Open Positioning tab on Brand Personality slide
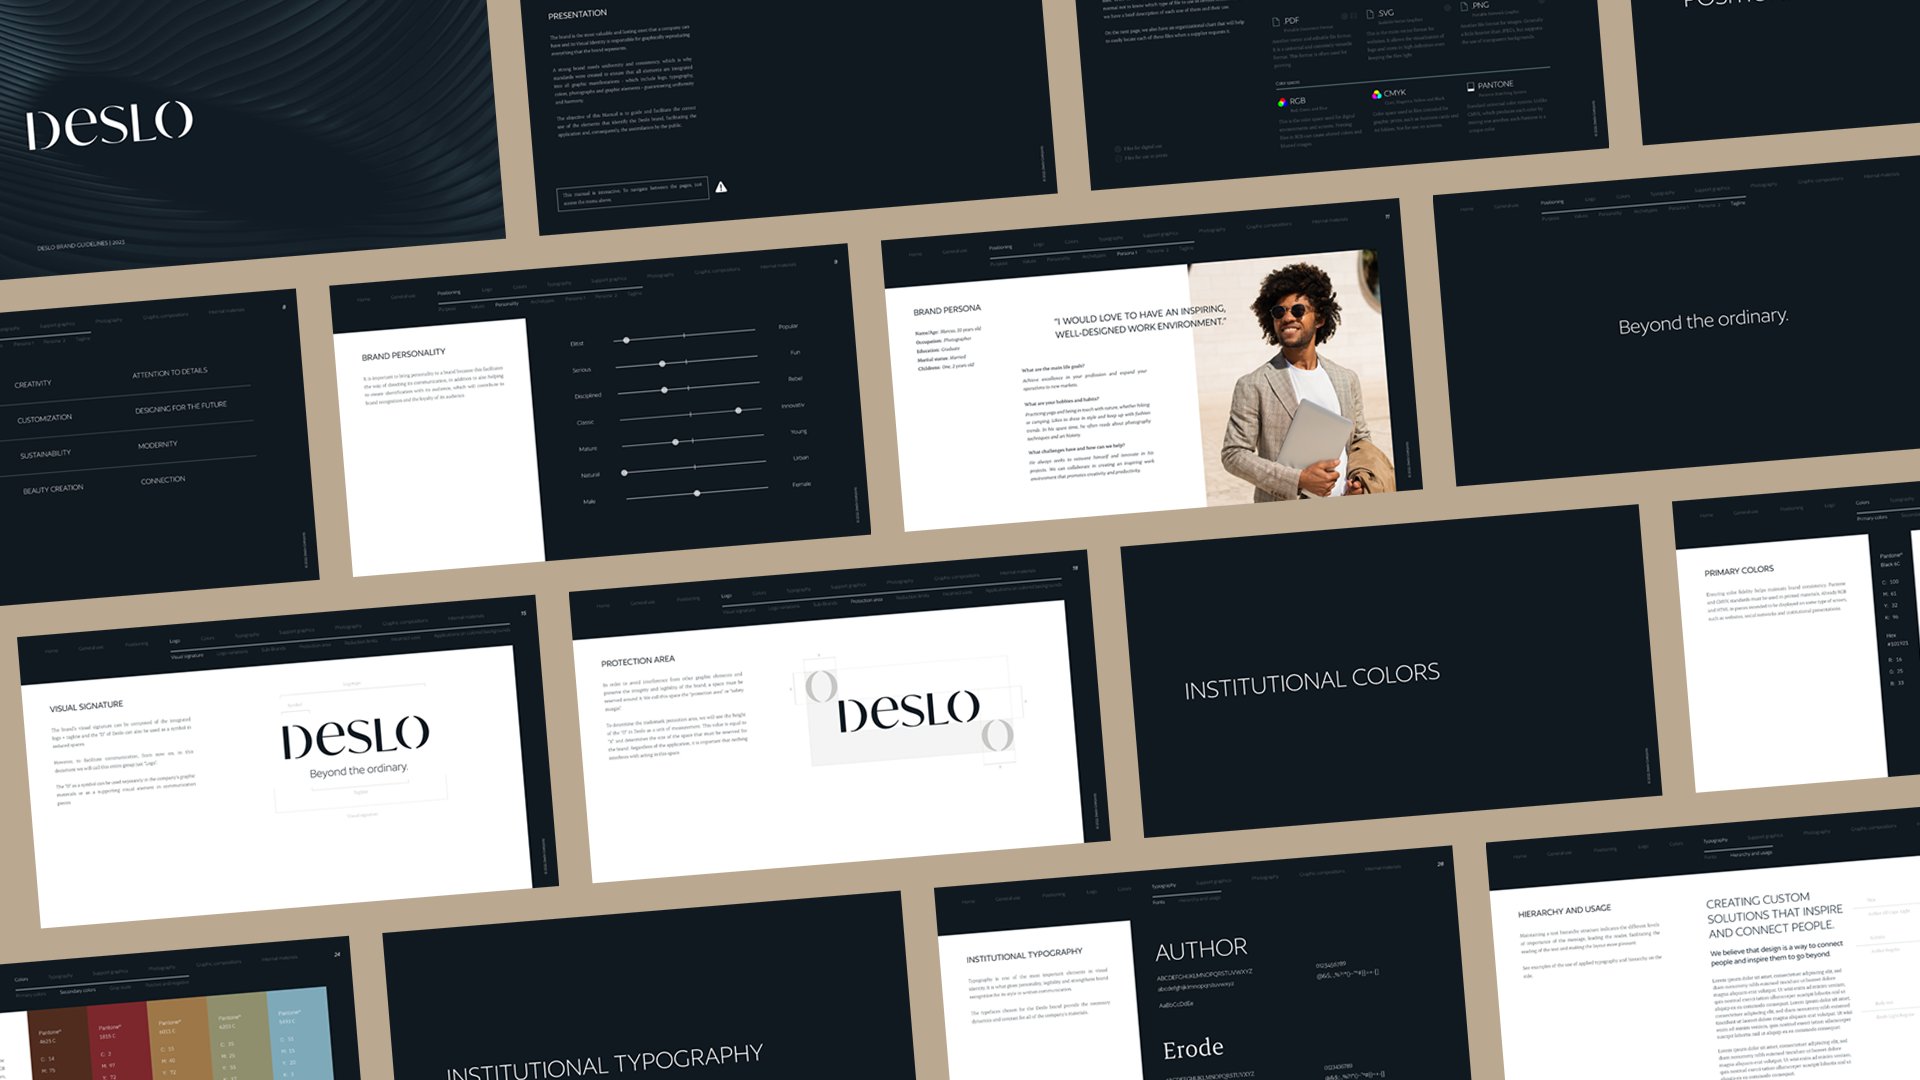1920x1080 pixels. (449, 293)
